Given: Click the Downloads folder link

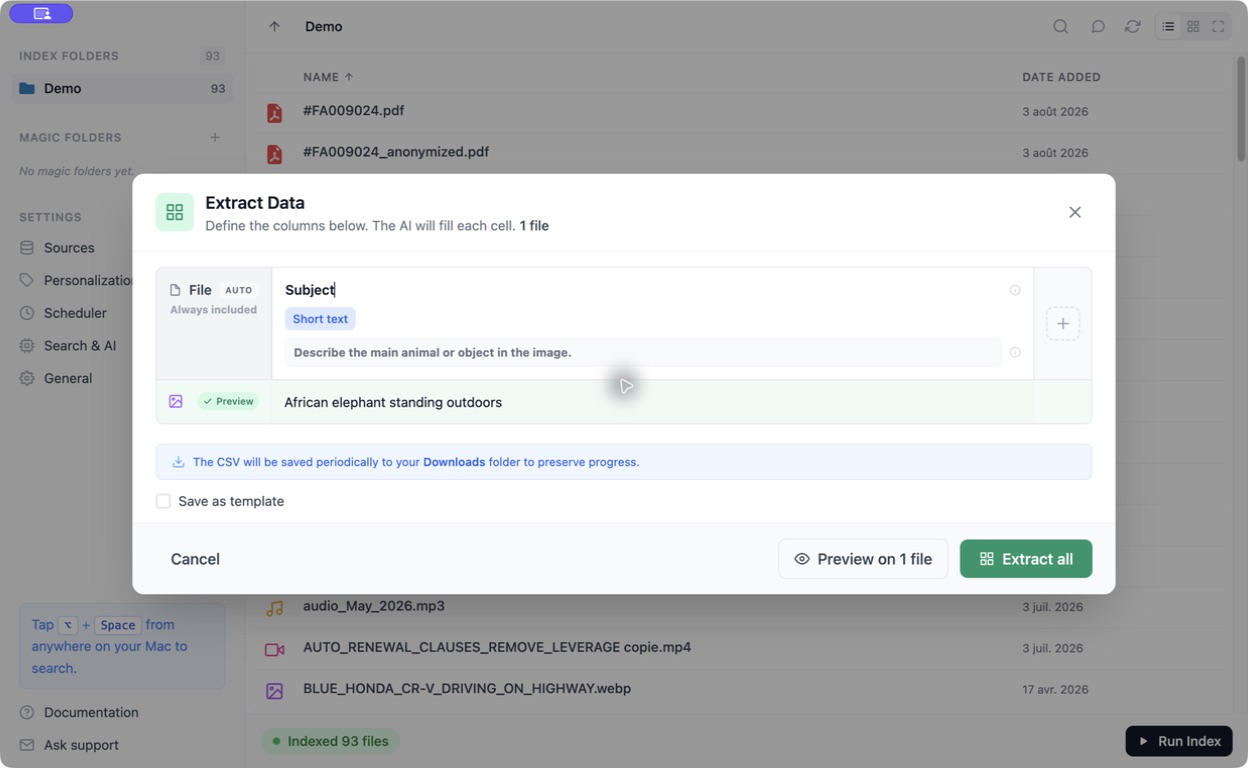Looking at the screenshot, I should [454, 462].
